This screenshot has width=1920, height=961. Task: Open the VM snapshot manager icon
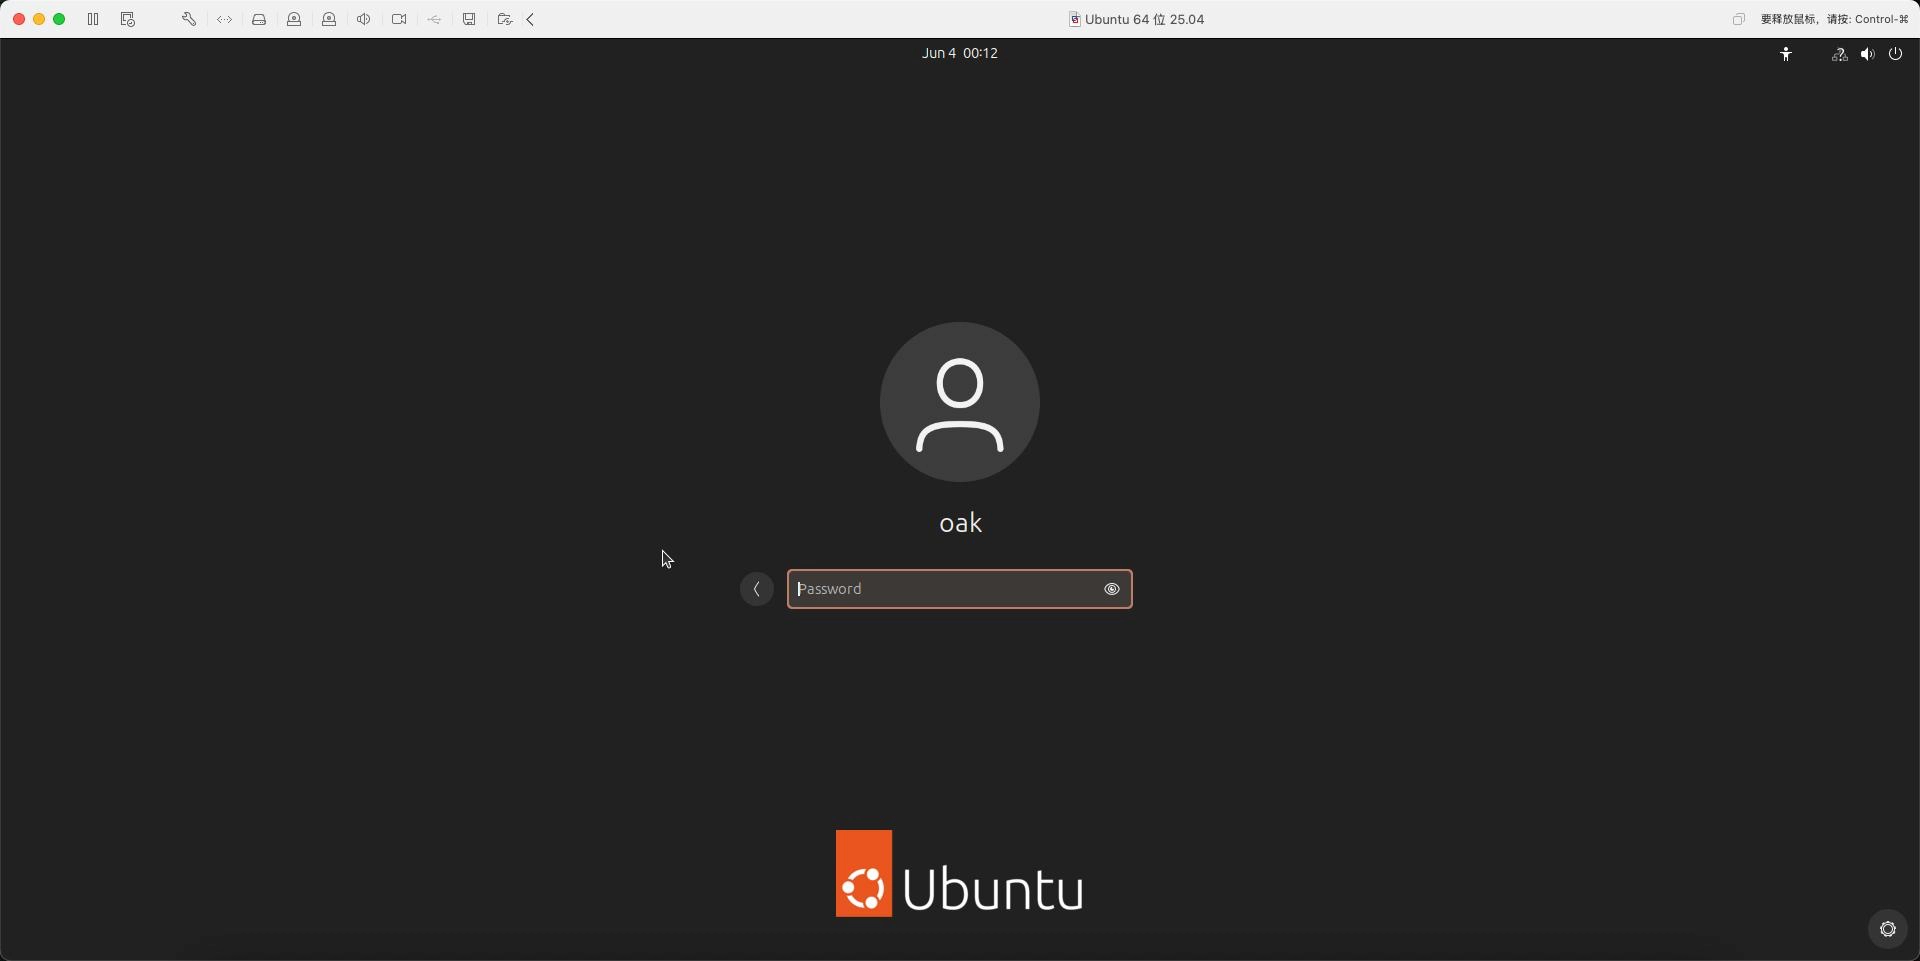tap(128, 19)
